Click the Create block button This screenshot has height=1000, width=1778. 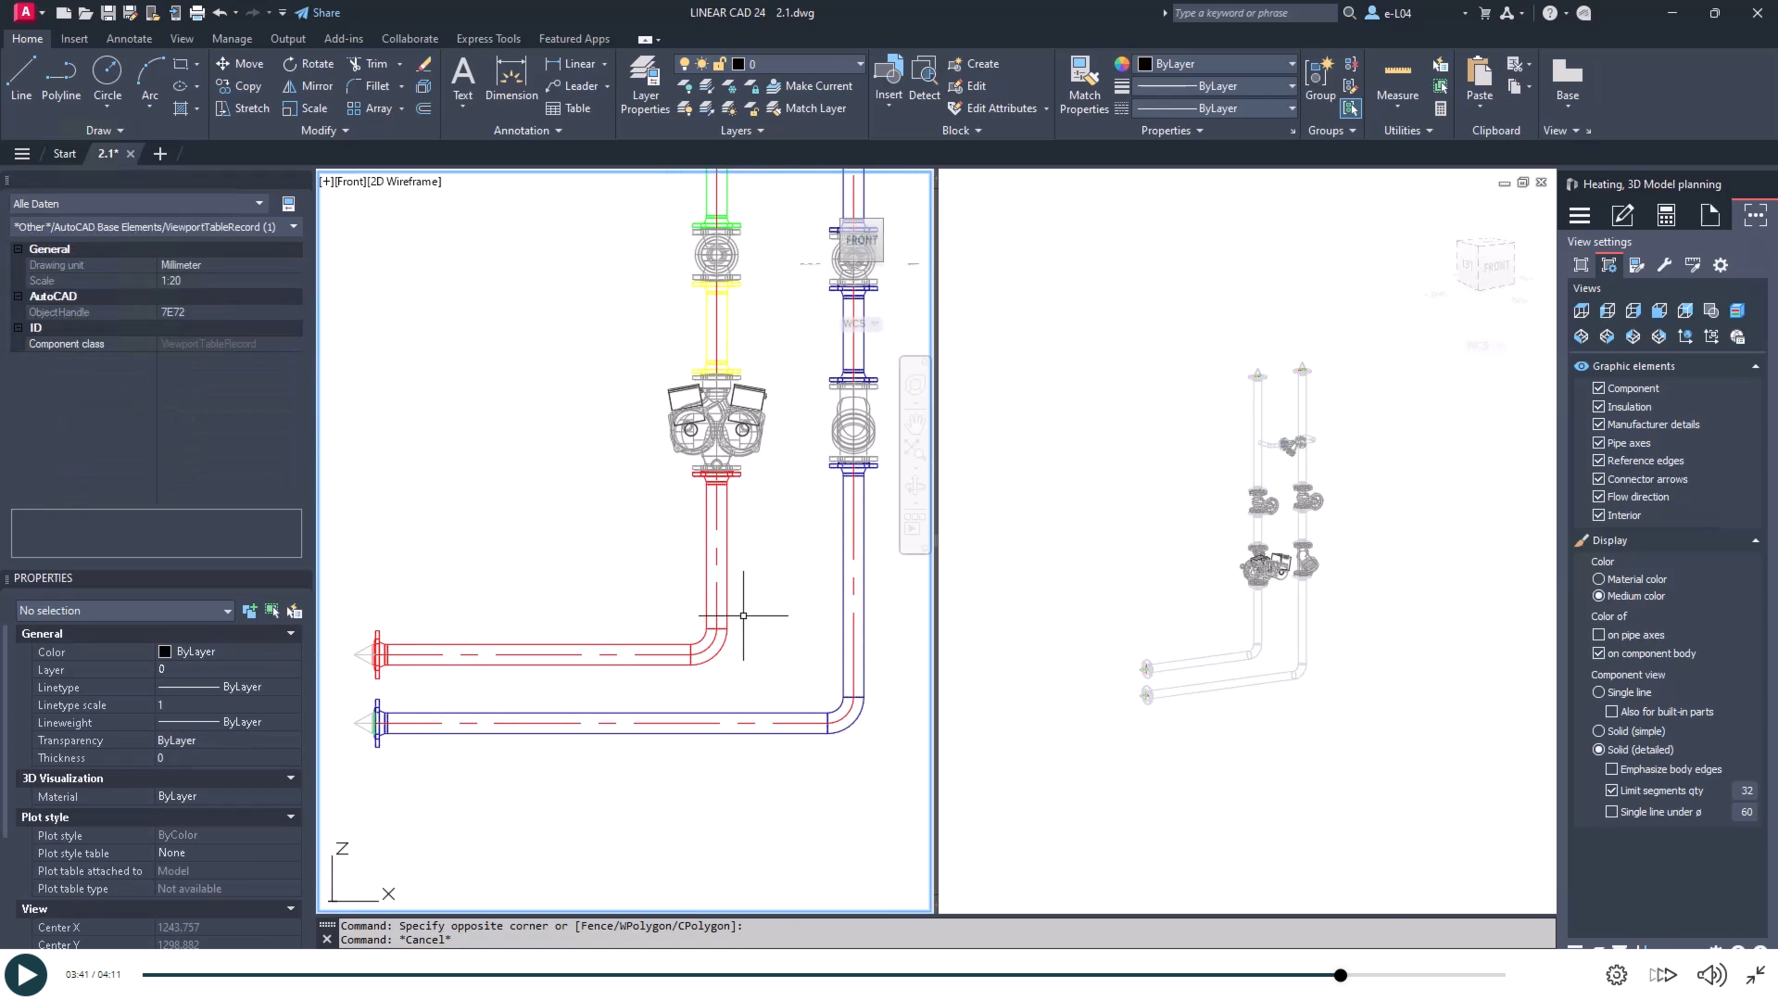972,63
